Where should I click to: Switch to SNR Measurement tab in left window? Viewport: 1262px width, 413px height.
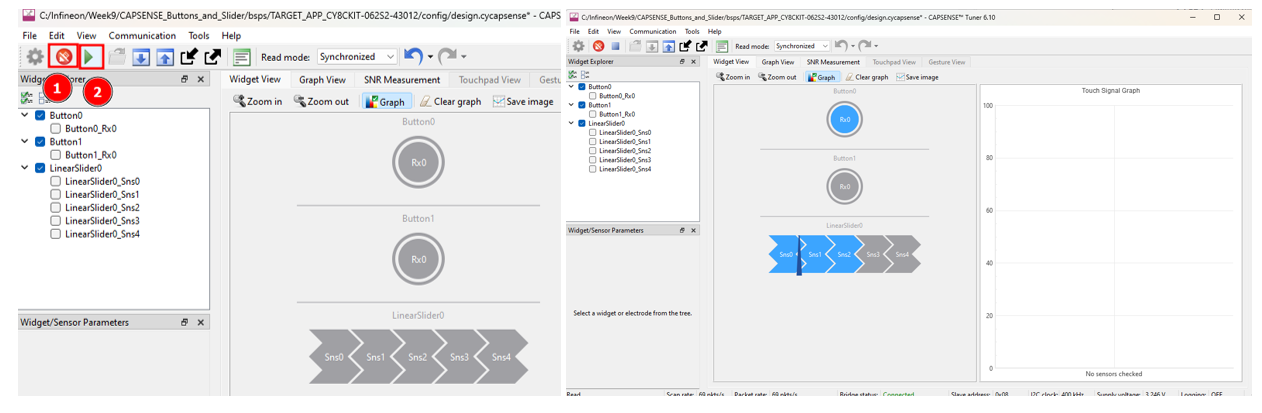point(401,80)
